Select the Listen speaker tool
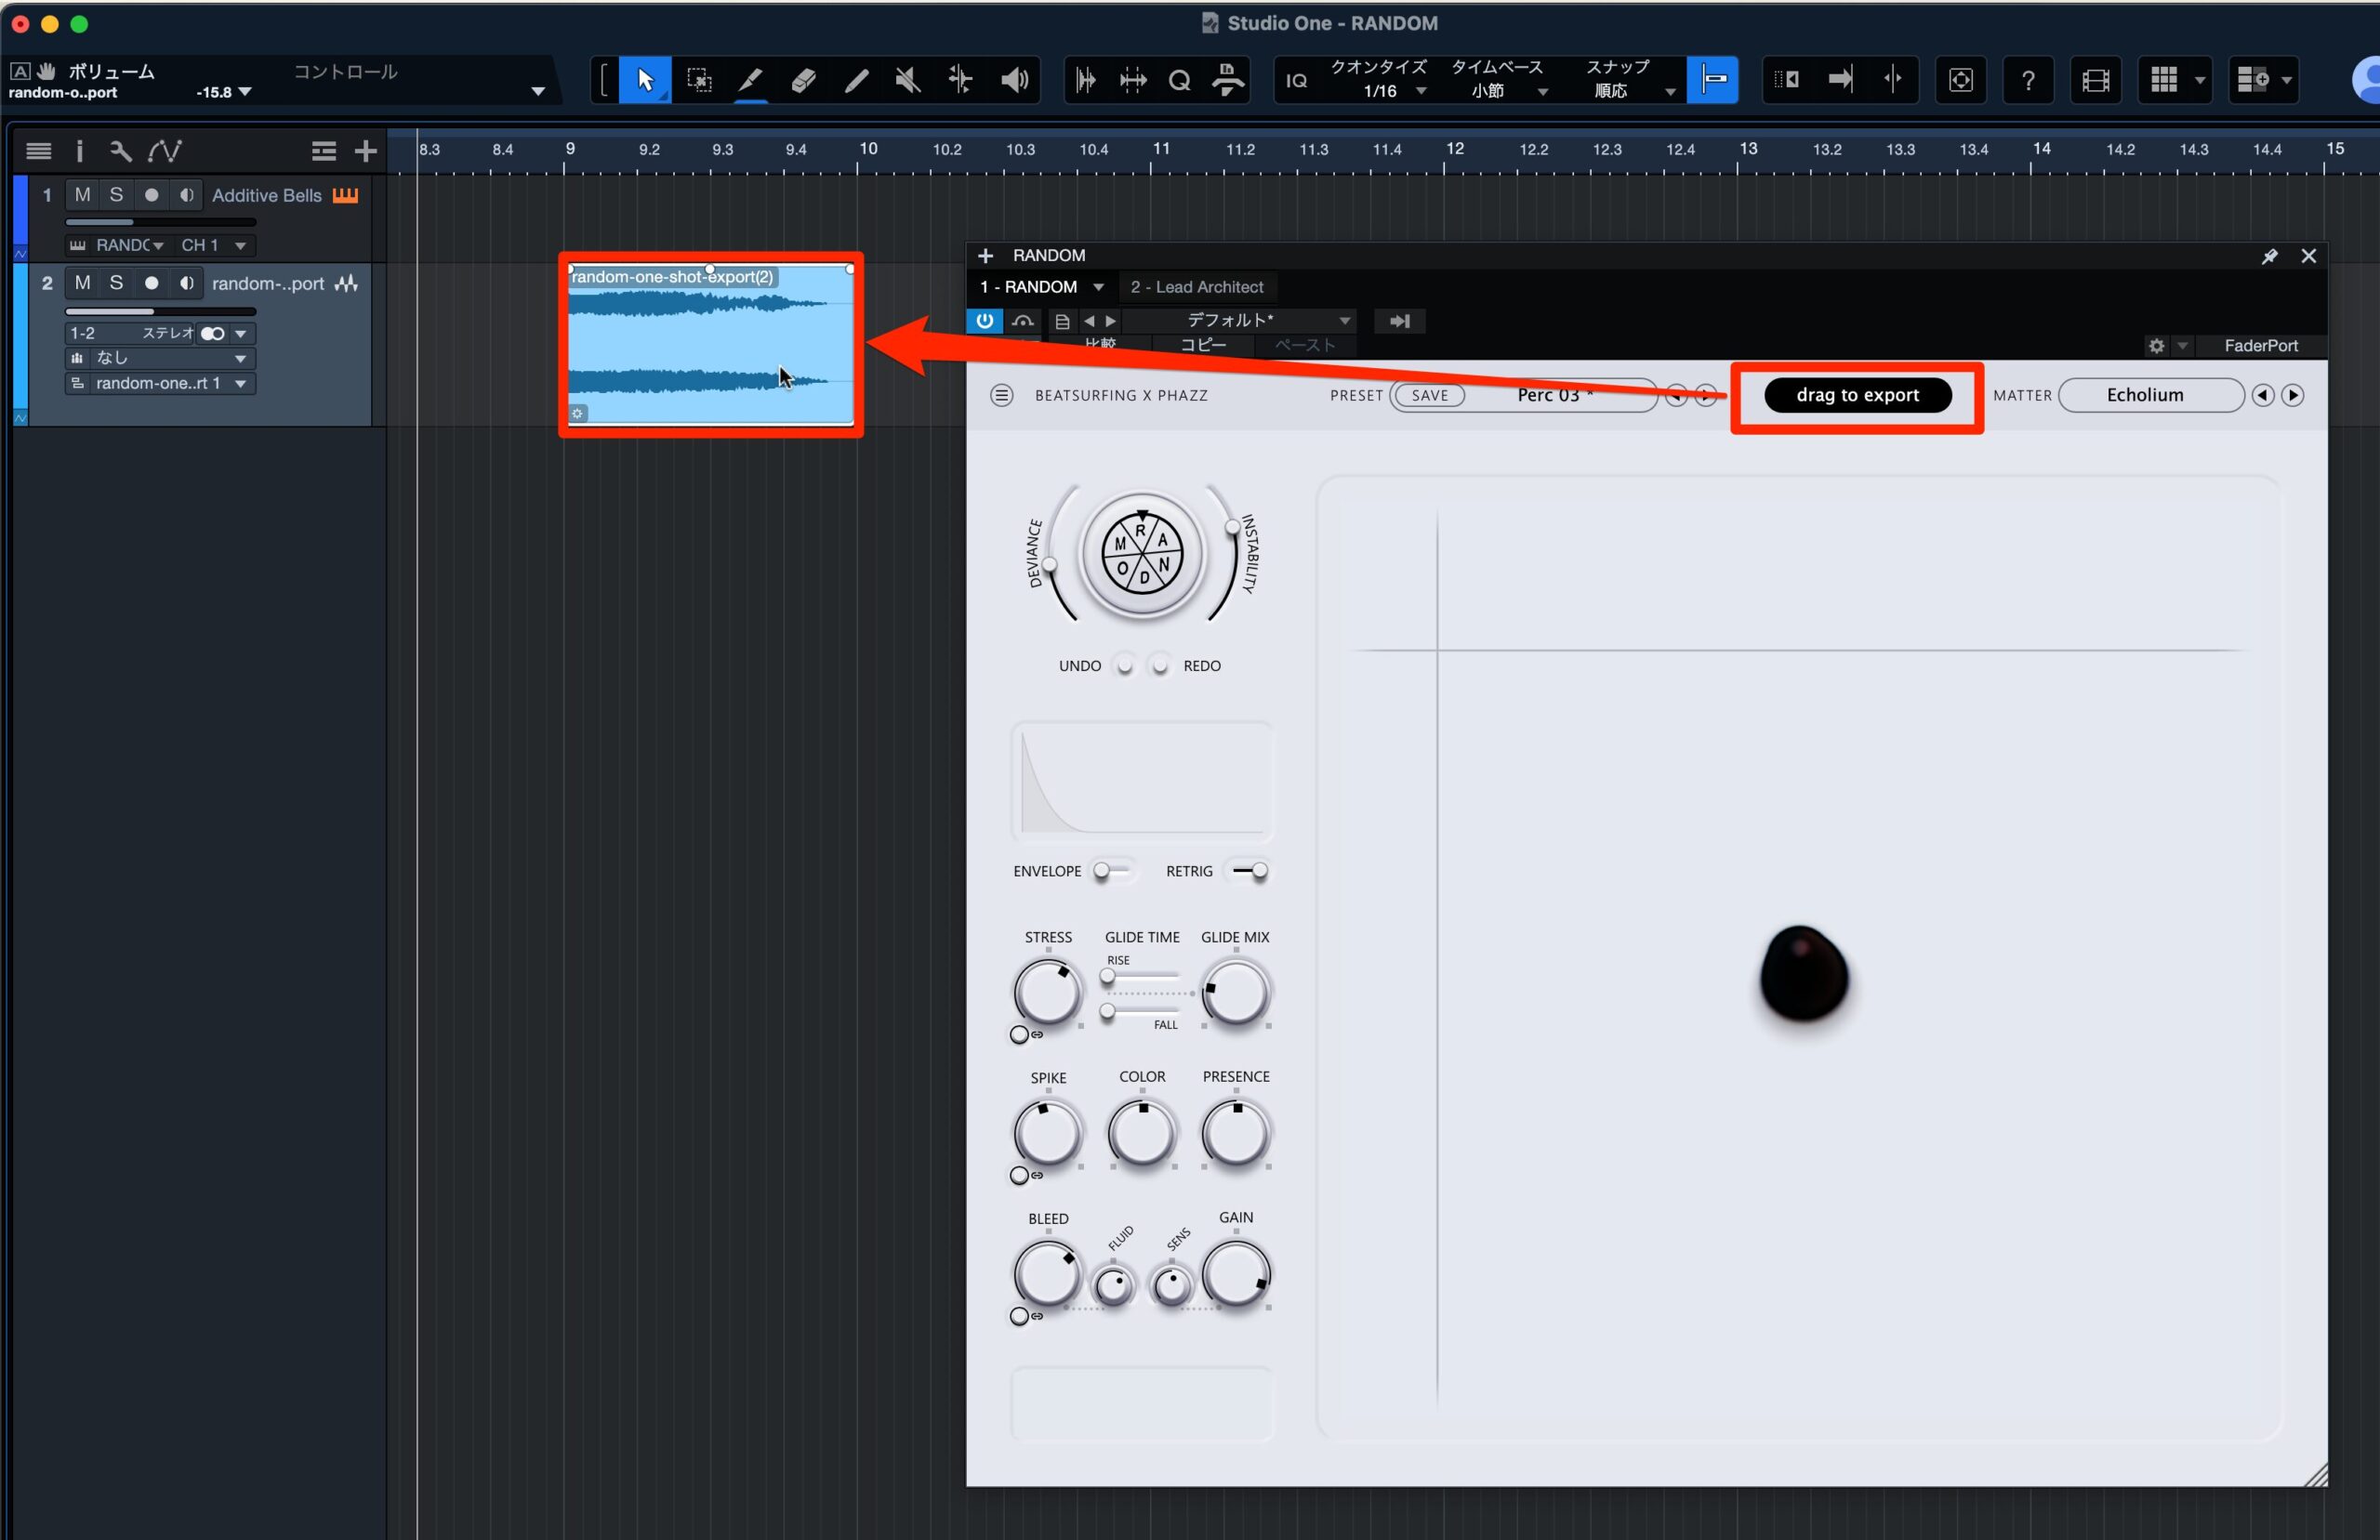2380x1540 pixels. (x=1014, y=80)
